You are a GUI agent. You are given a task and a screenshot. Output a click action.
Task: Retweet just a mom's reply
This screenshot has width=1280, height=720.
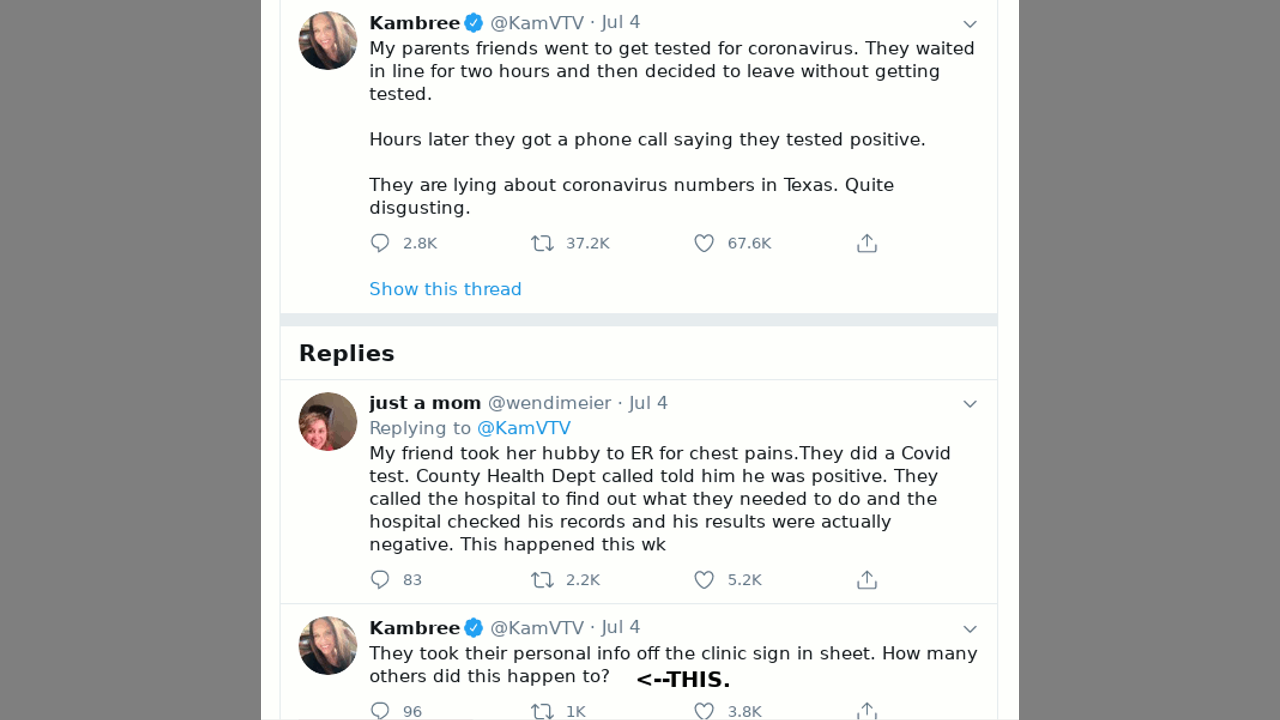tap(542, 579)
